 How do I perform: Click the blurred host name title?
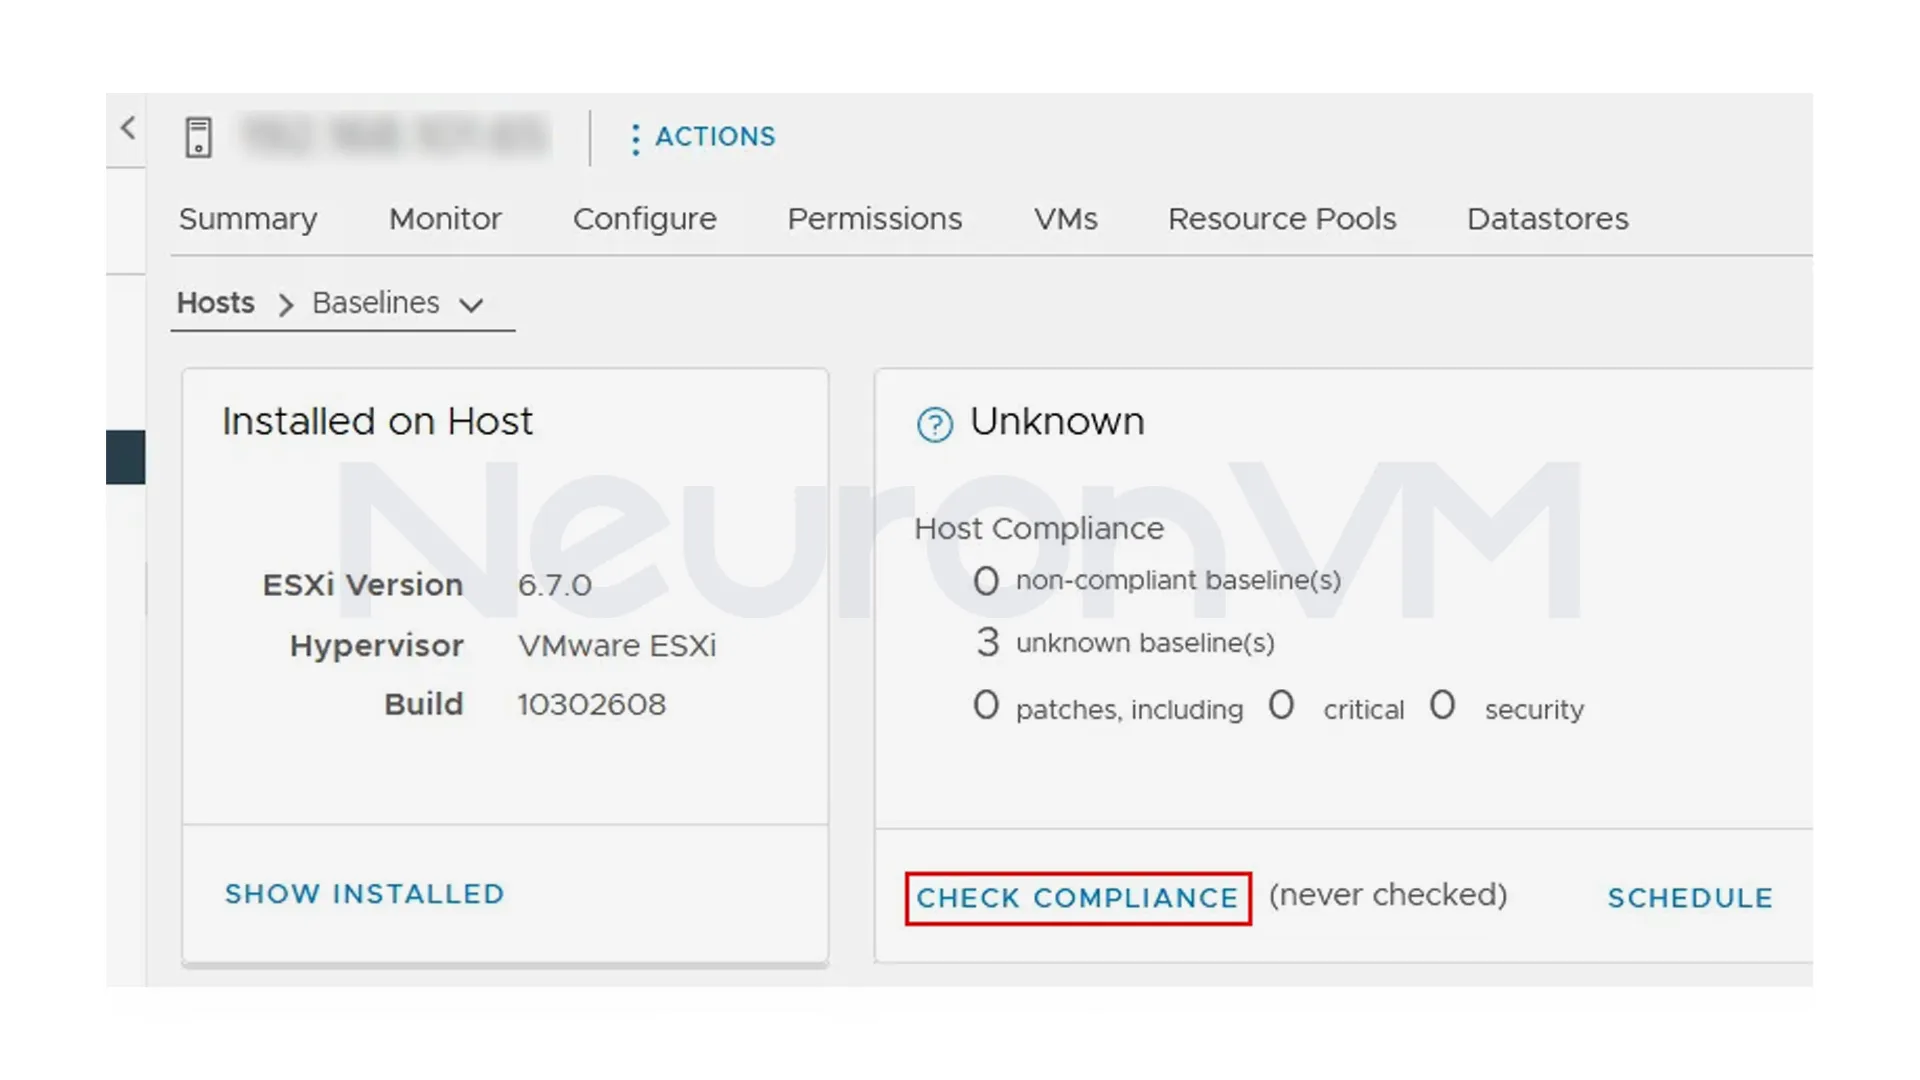(396, 136)
